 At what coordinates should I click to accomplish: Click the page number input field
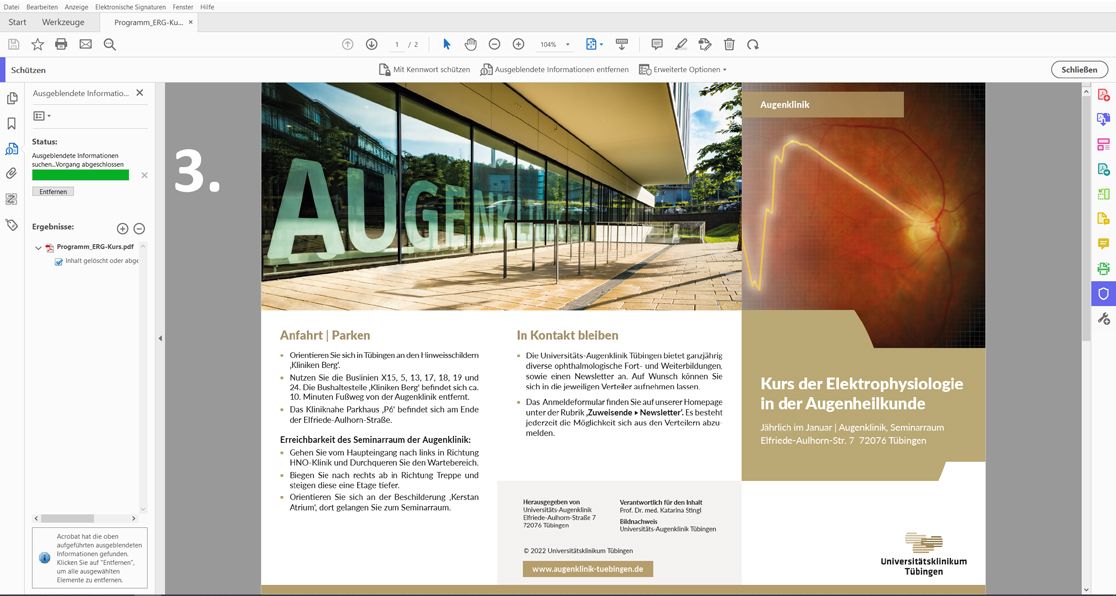397,44
